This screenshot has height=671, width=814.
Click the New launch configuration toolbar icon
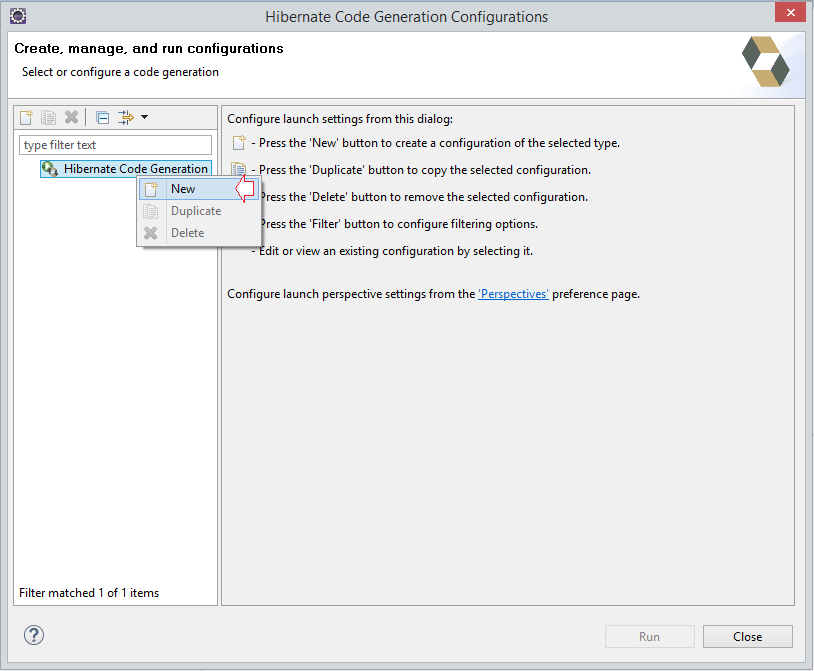pyautogui.click(x=25, y=117)
